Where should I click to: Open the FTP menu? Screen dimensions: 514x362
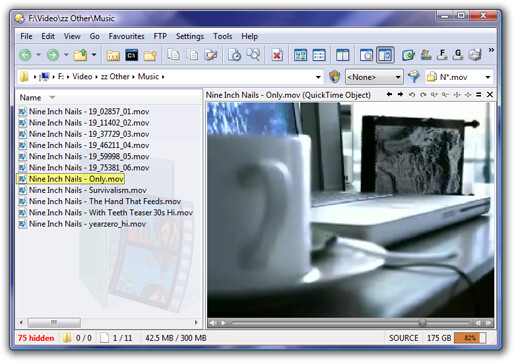(x=160, y=36)
